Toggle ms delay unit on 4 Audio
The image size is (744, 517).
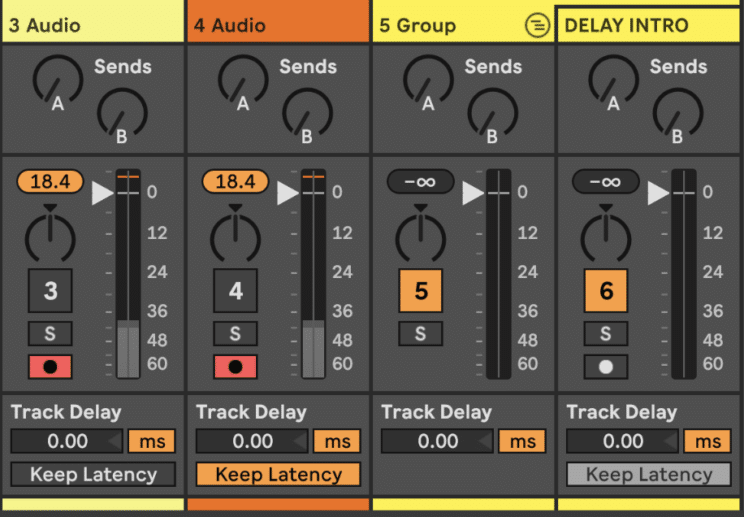point(337,441)
